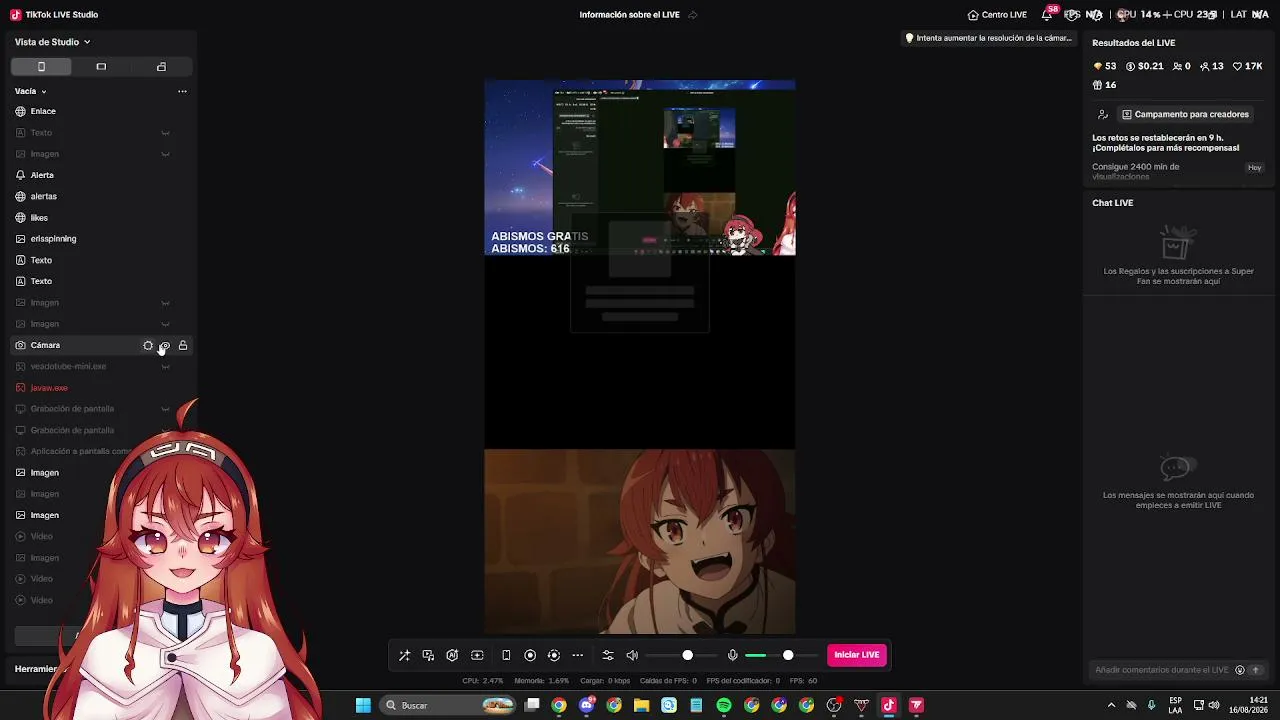Start recording with the record button
The height and width of the screenshot is (720, 1280).
click(530, 655)
